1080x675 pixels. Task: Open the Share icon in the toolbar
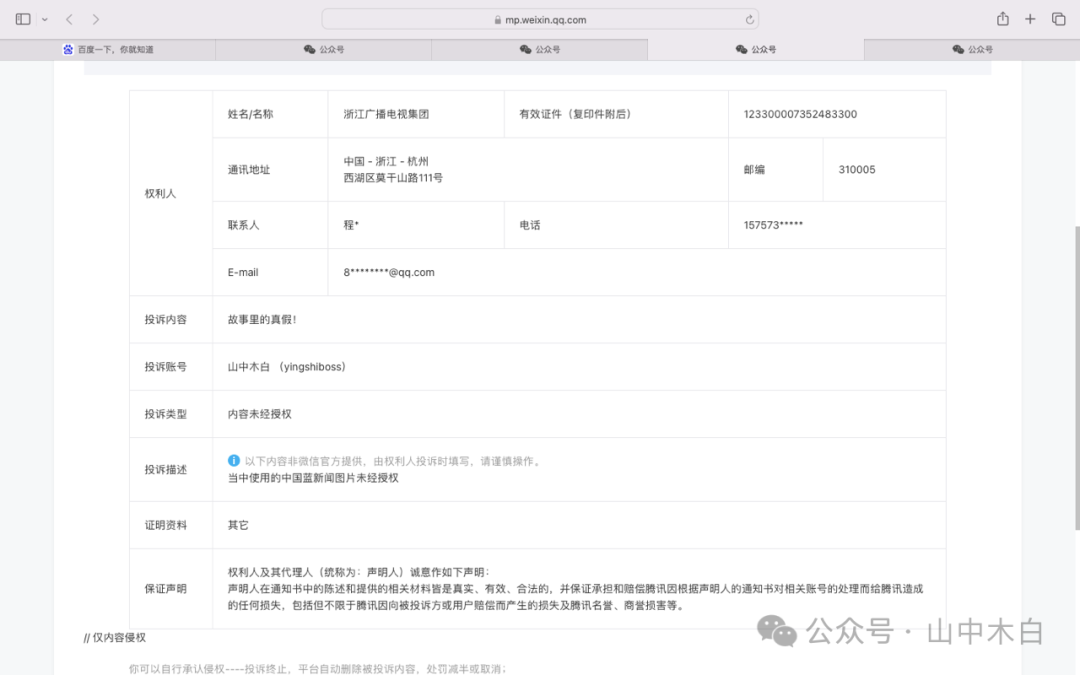pyautogui.click(x=1003, y=19)
